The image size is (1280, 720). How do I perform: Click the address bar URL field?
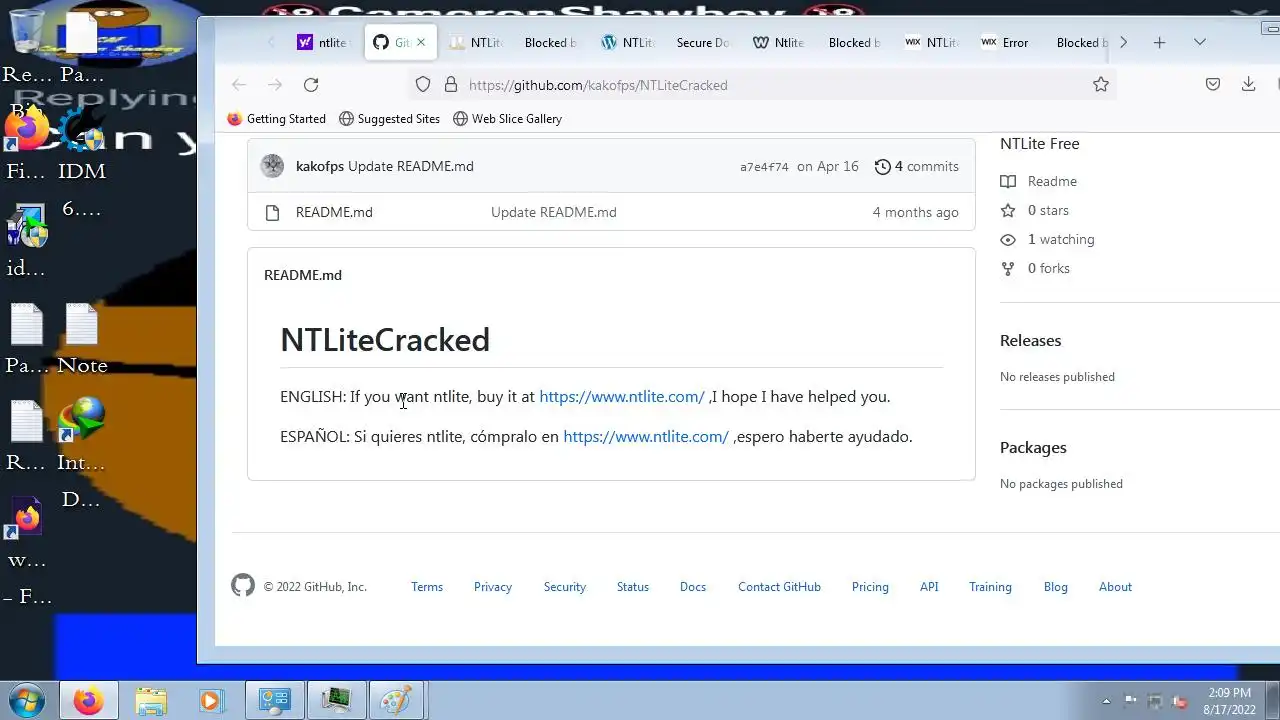coord(770,85)
